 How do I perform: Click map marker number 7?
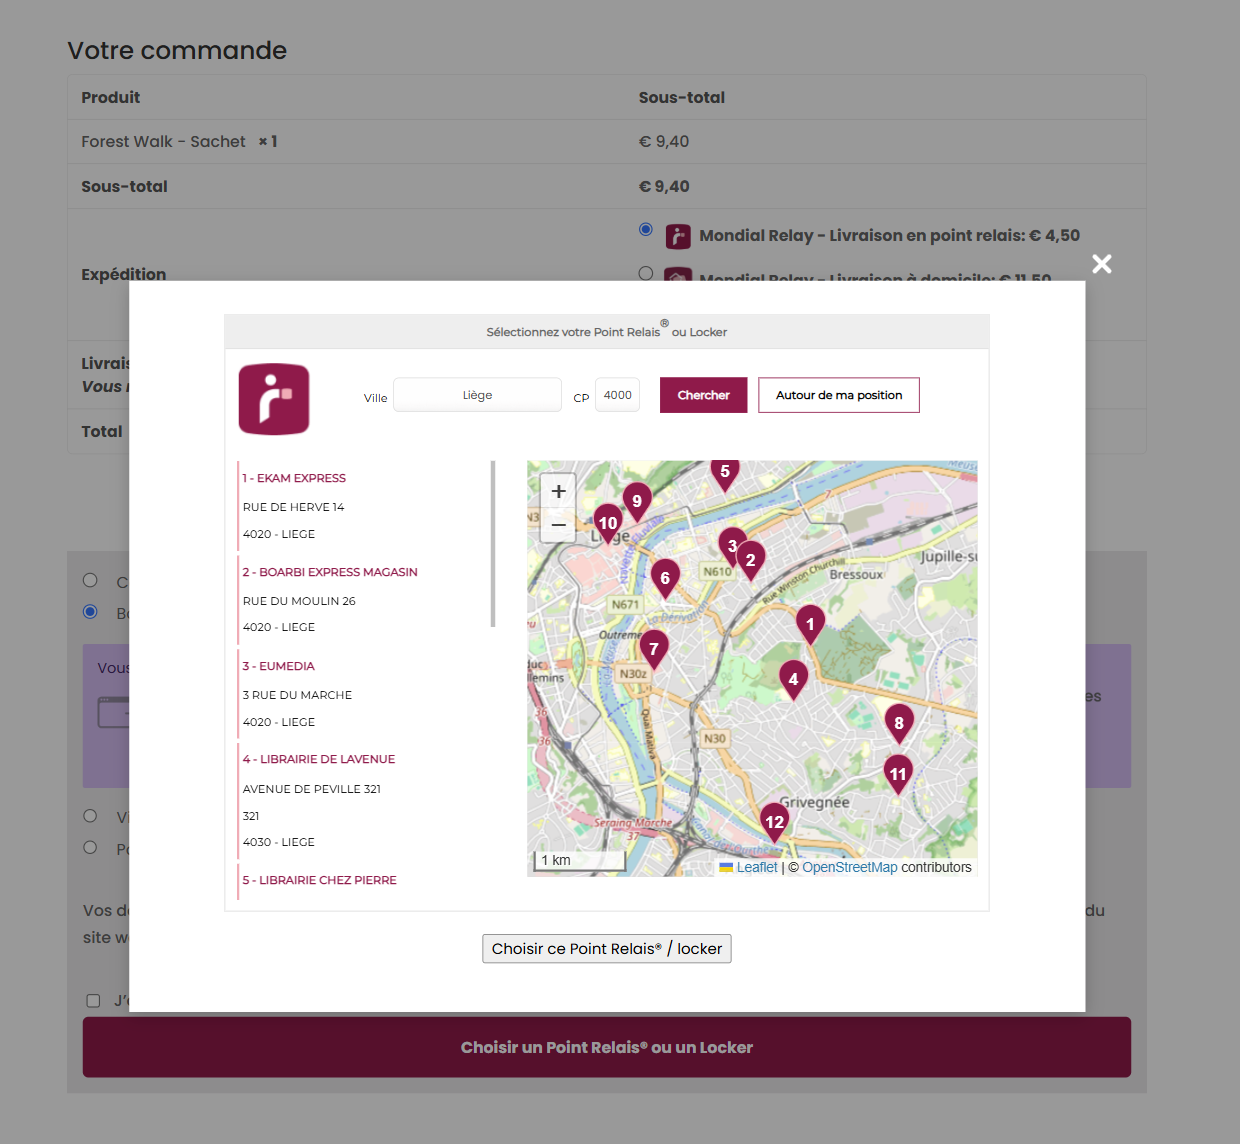654,649
